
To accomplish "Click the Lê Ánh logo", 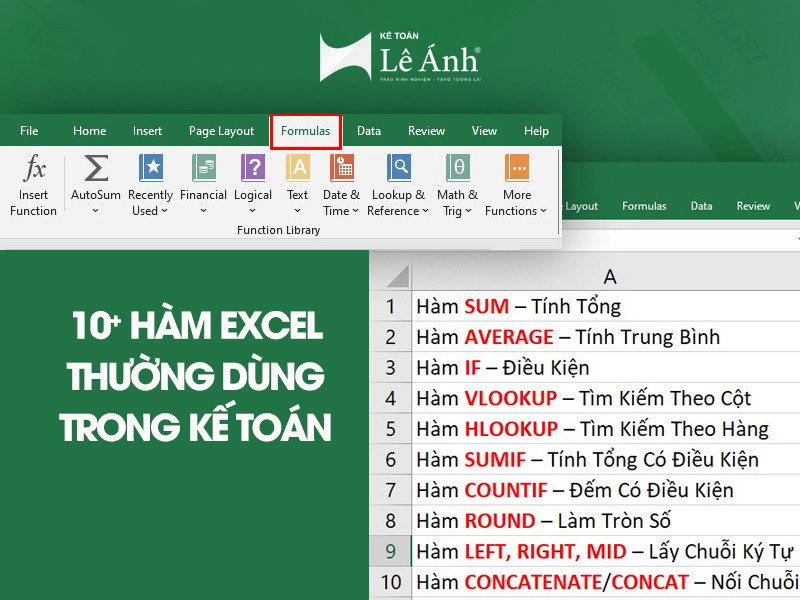I will [x=400, y=57].
